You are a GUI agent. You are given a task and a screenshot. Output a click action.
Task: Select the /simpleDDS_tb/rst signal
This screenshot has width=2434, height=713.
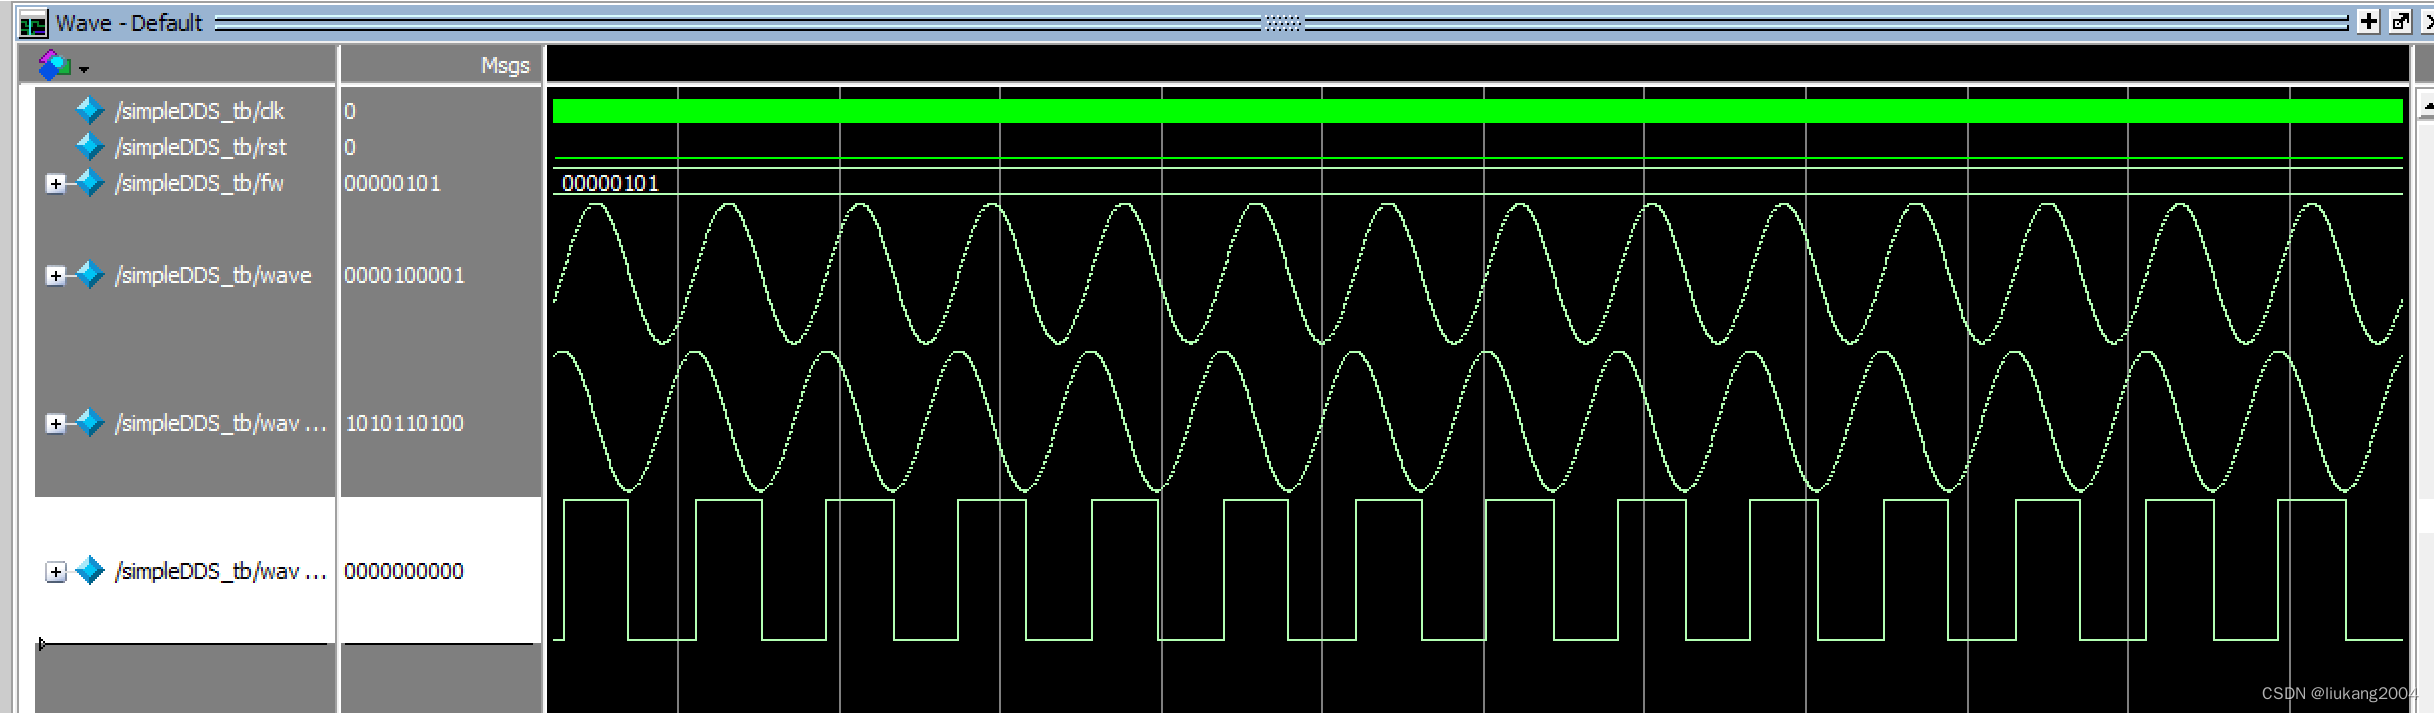coord(201,147)
